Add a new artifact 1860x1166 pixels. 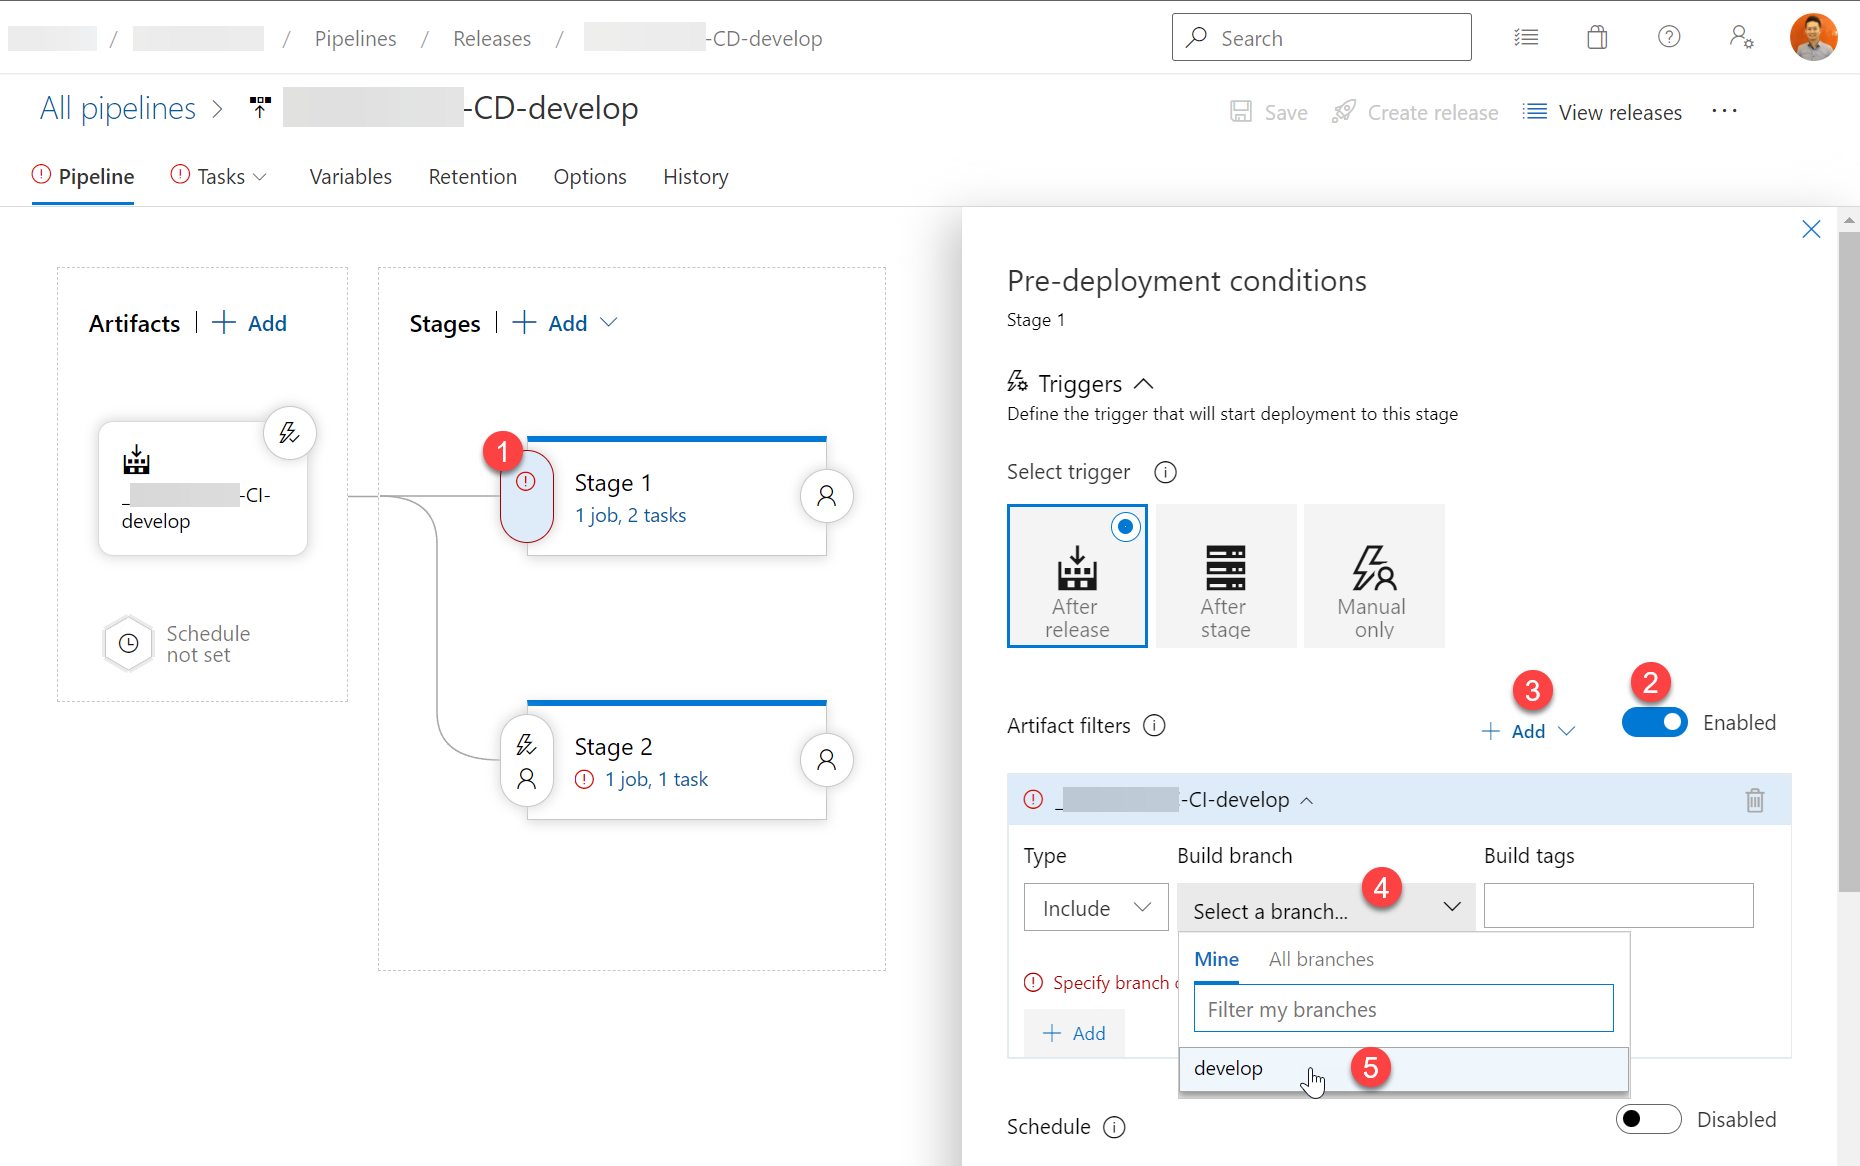pyautogui.click(x=250, y=323)
